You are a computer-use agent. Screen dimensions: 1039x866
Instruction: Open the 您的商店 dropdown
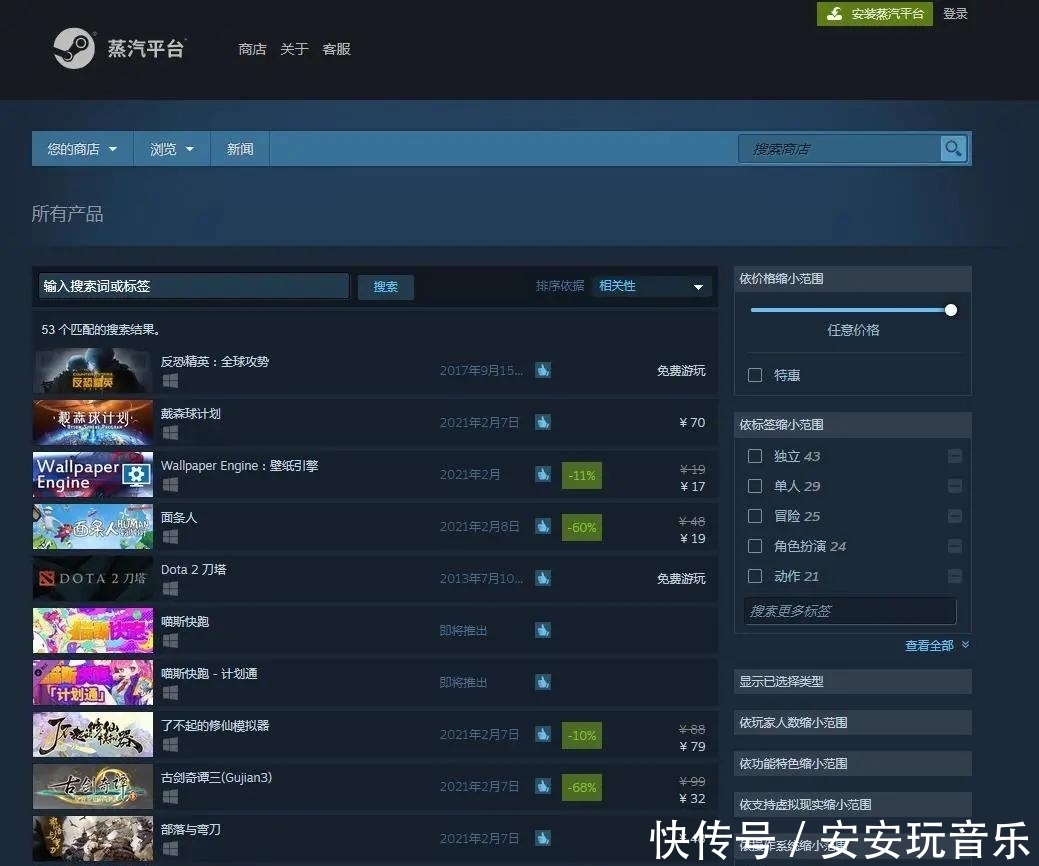click(81, 148)
